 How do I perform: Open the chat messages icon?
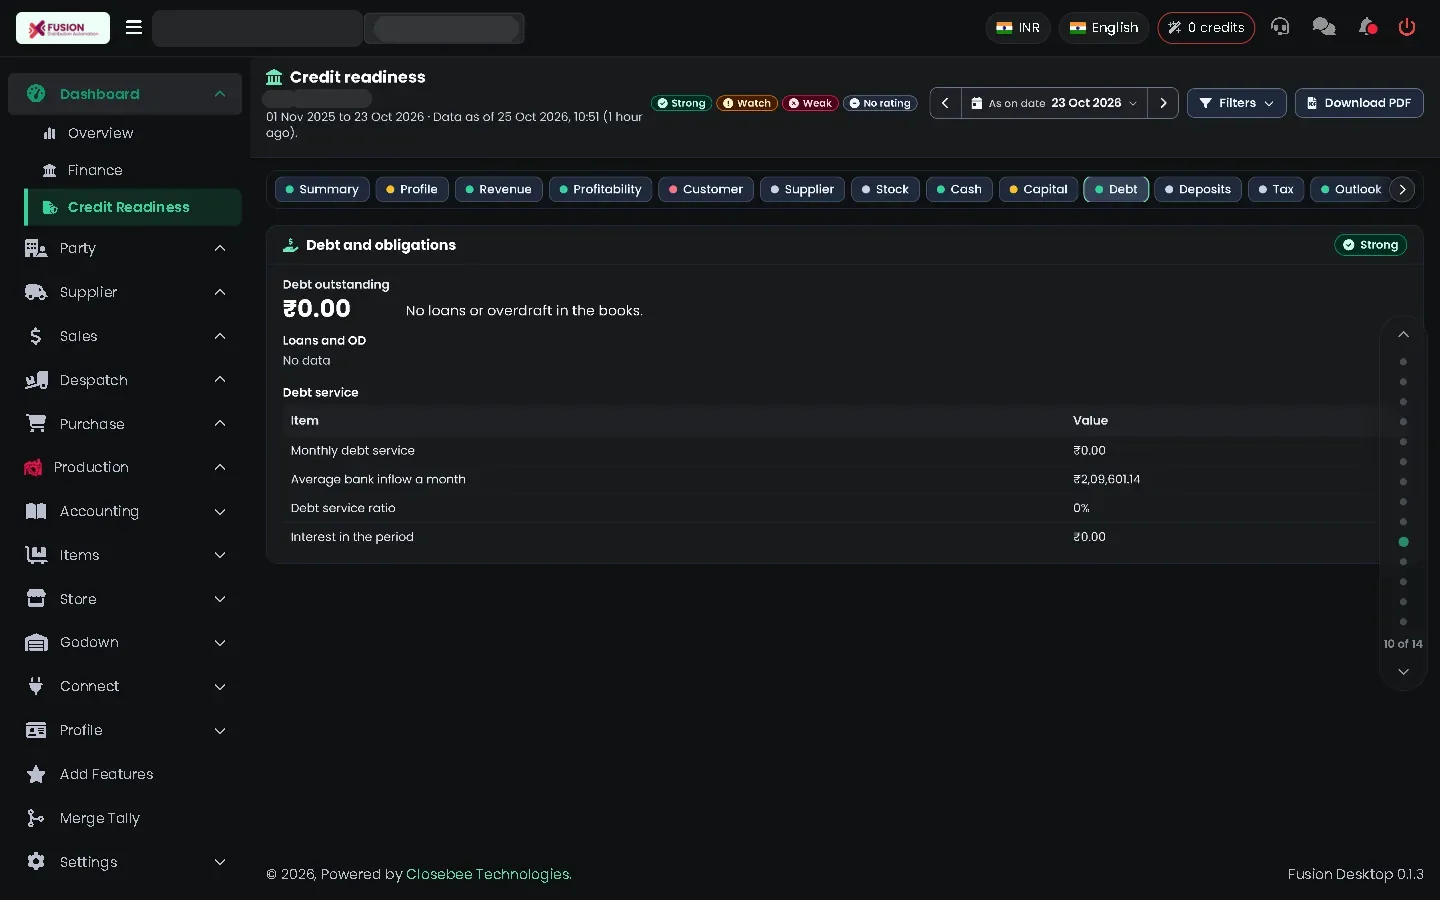tap(1324, 27)
